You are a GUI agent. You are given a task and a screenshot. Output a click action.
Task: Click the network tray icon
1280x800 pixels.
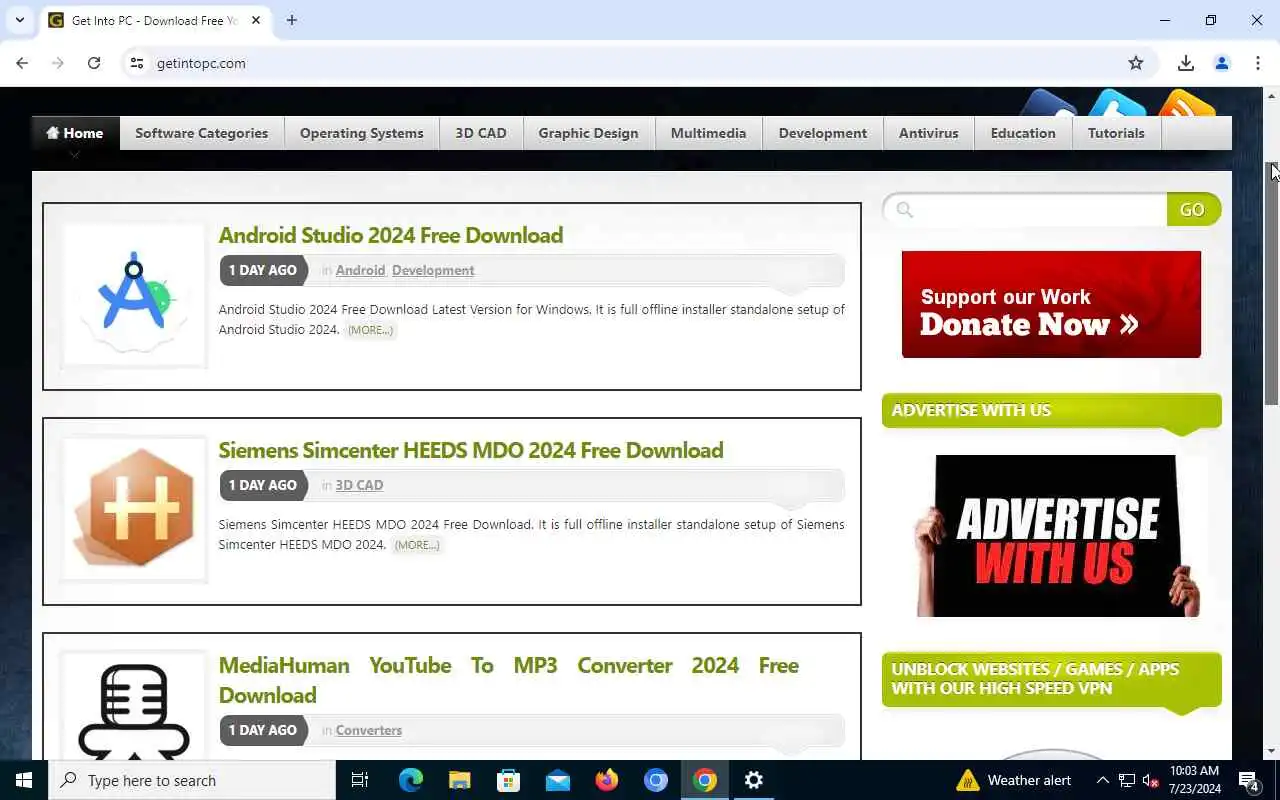pyautogui.click(x=1127, y=780)
